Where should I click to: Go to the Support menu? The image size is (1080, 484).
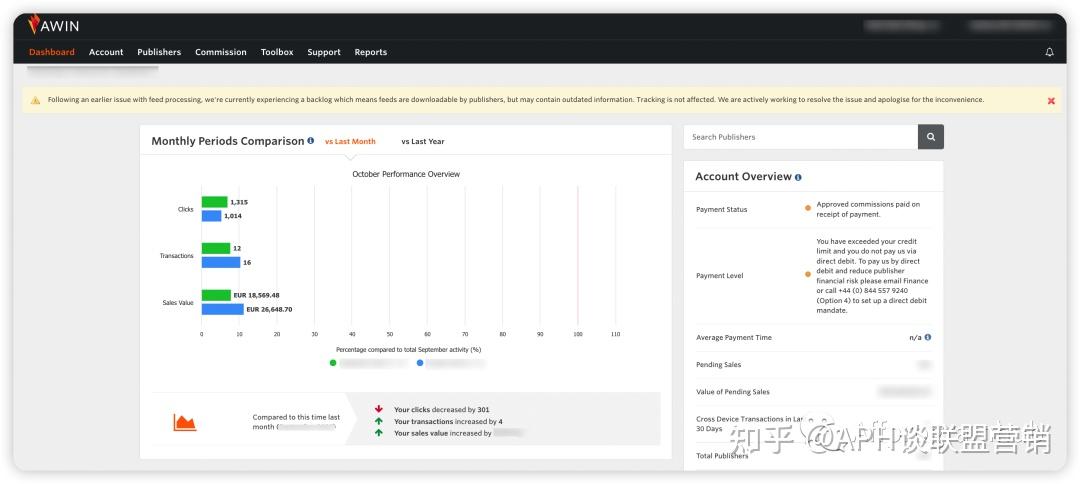pos(324,52)
